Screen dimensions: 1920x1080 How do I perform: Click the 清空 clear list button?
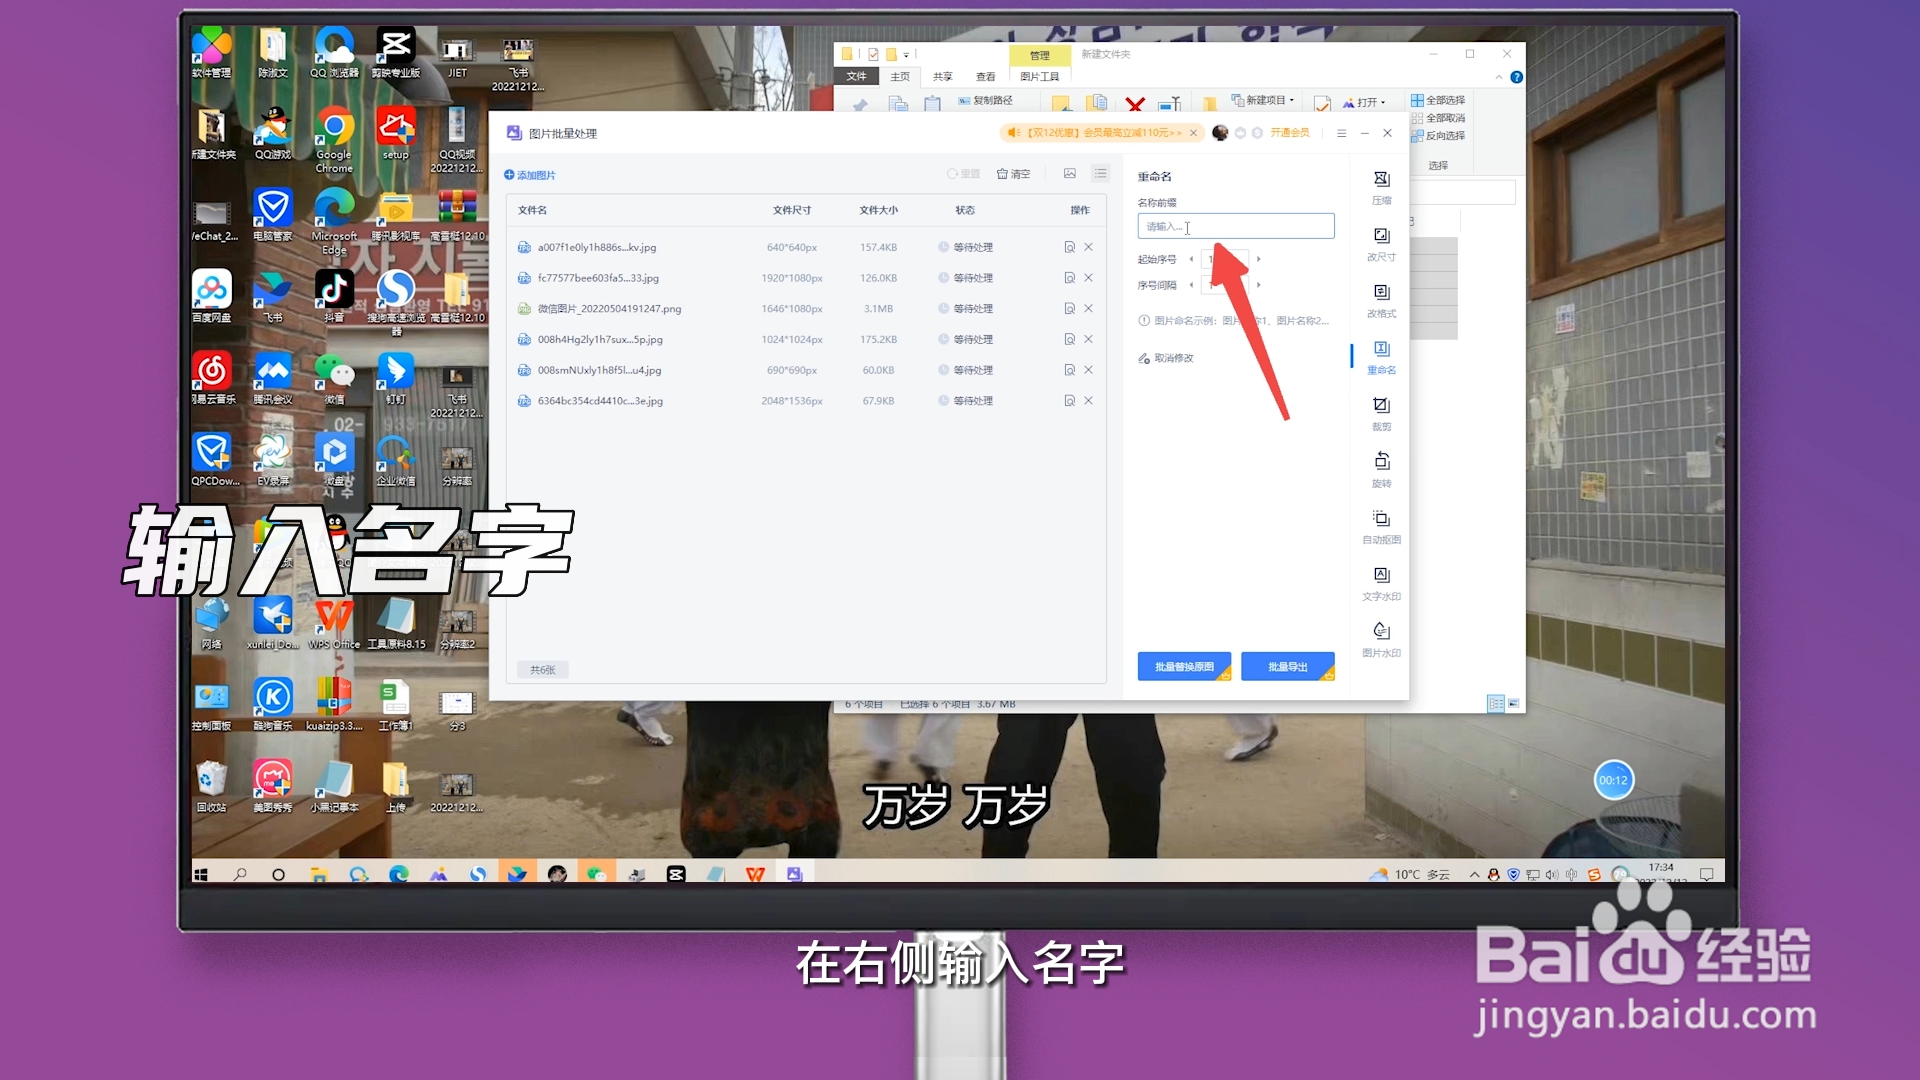coord(1013,174)
